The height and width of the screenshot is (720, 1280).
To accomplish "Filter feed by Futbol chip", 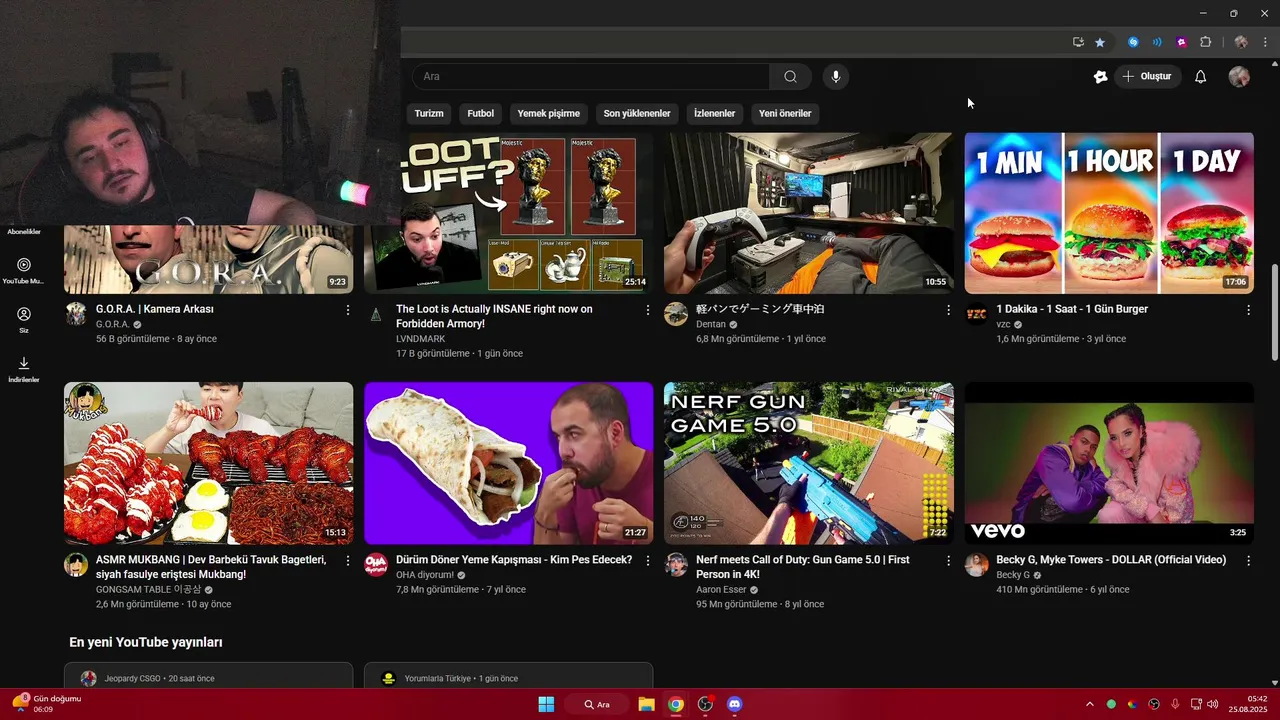I will tap(480, 113).
